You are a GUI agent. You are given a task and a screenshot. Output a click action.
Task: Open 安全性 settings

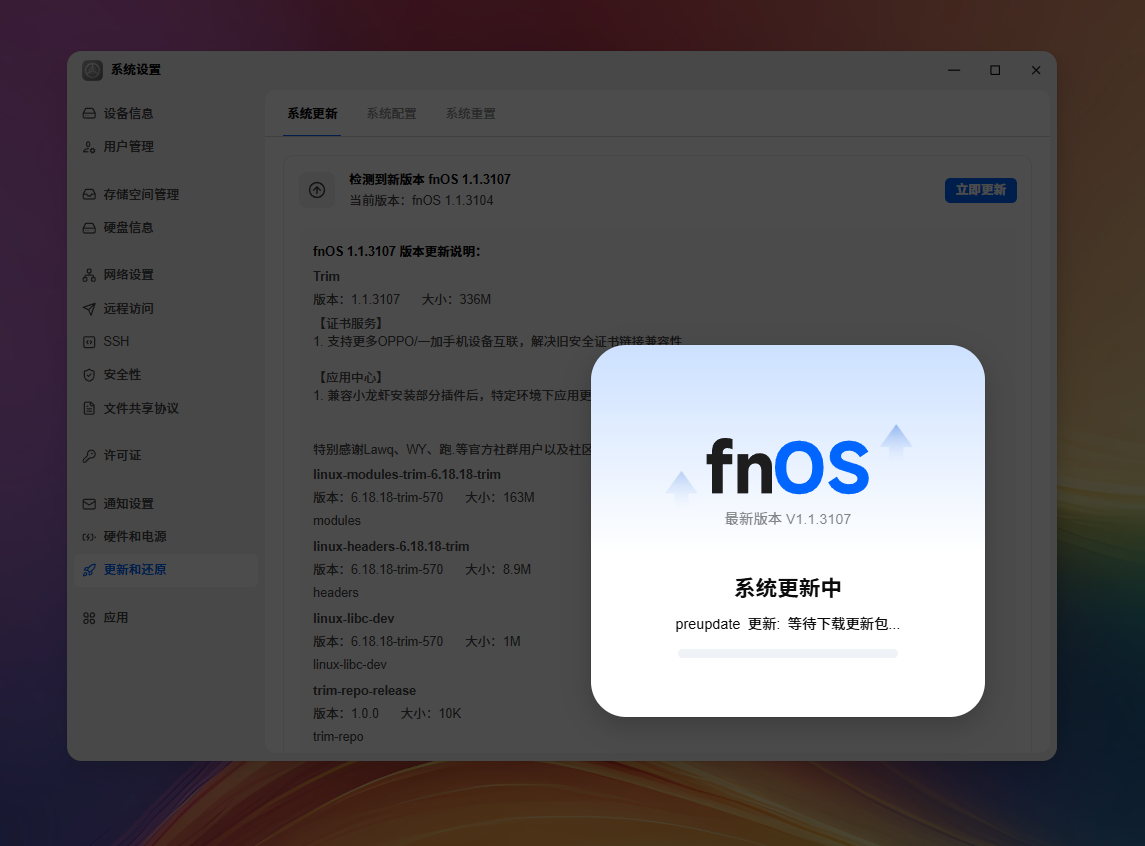pyautogui.click(x=166, y=374)
